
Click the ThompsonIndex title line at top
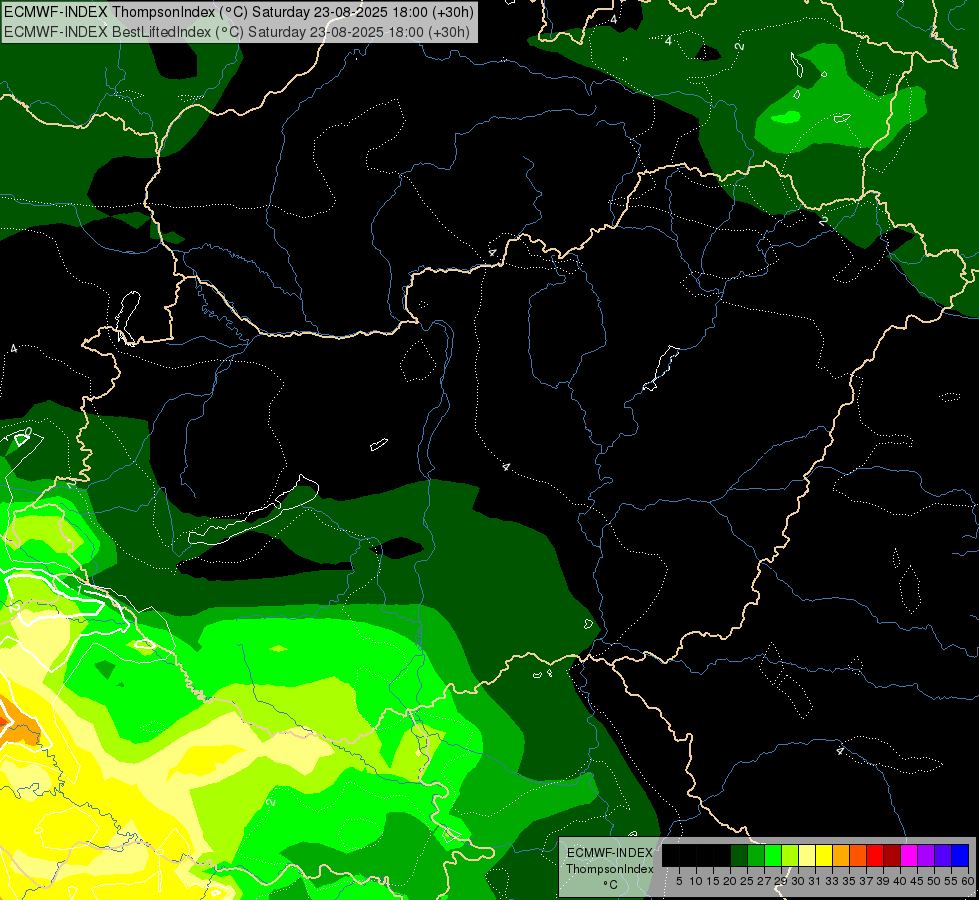[239, 12]
